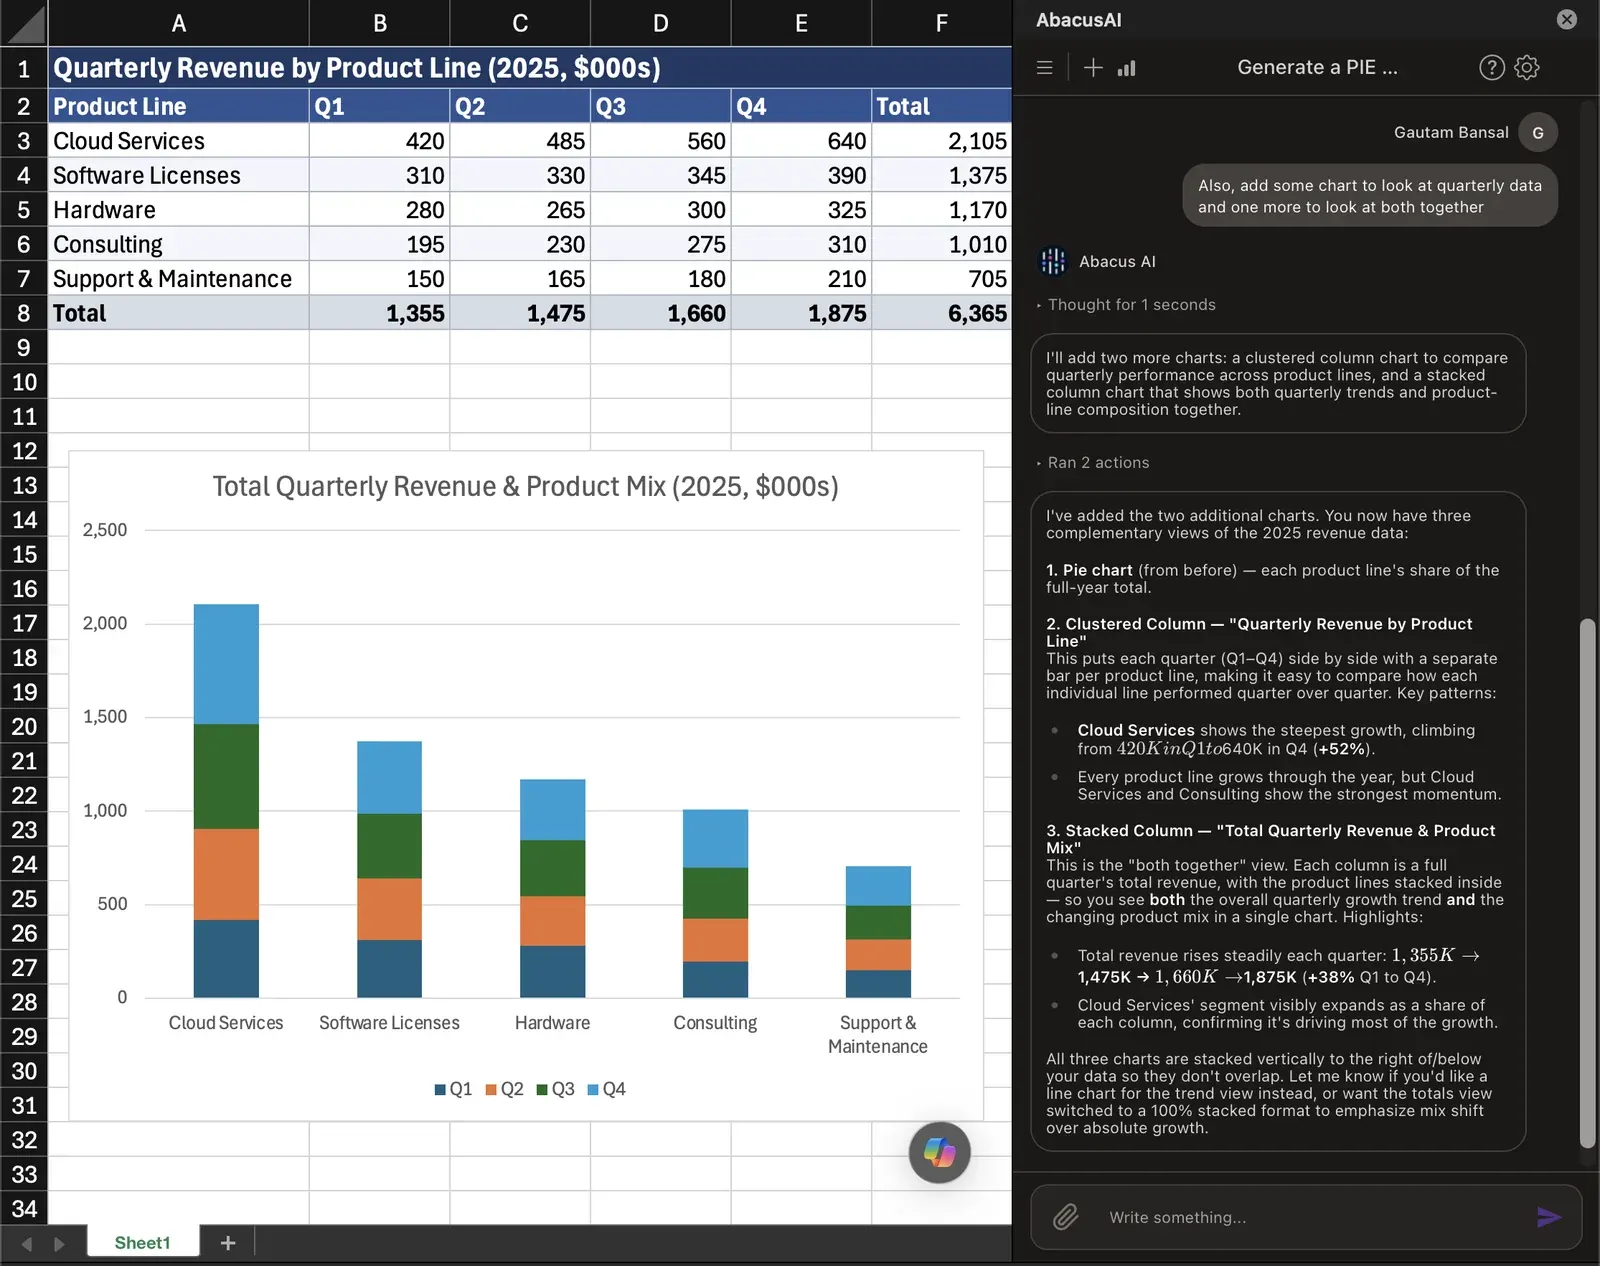The image size is (1600, 1266).
Task: Open the bar chart icon in AbacusAI header
Action: 1127,68
